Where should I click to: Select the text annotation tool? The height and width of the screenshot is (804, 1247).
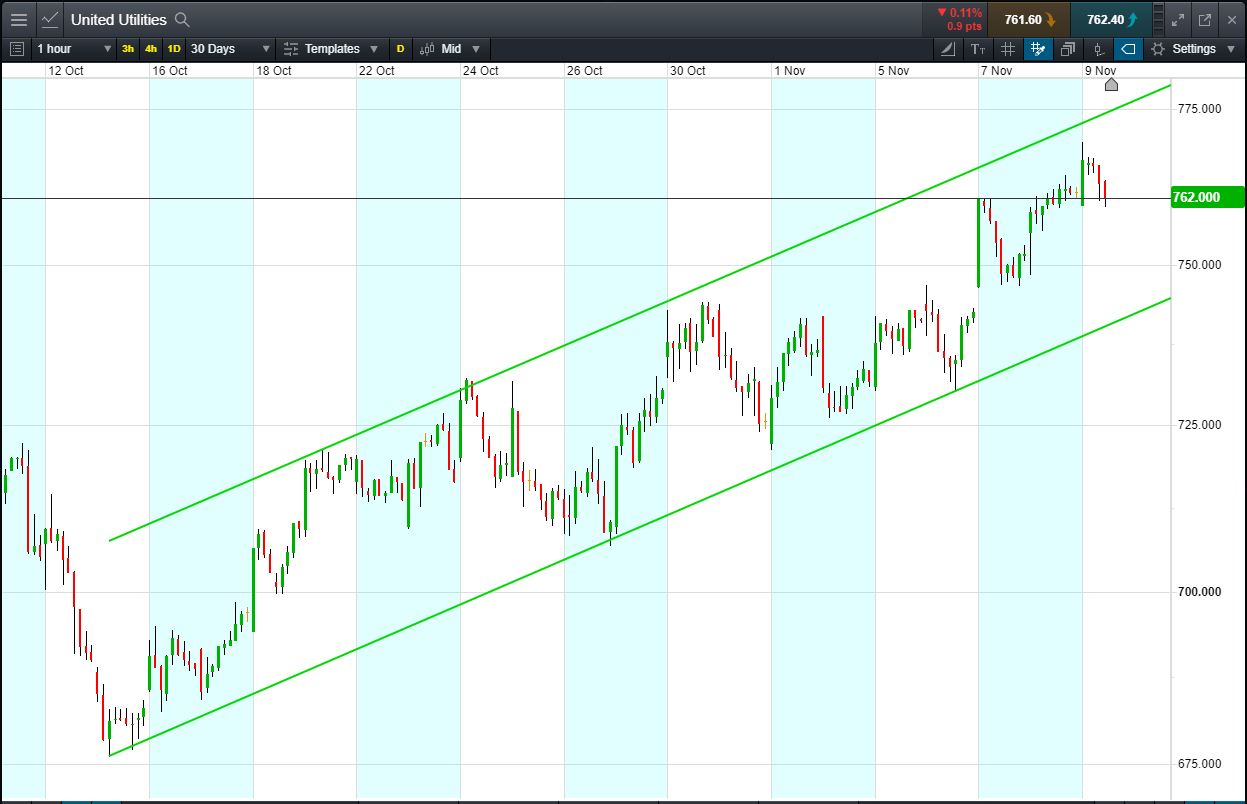[978, 48]
